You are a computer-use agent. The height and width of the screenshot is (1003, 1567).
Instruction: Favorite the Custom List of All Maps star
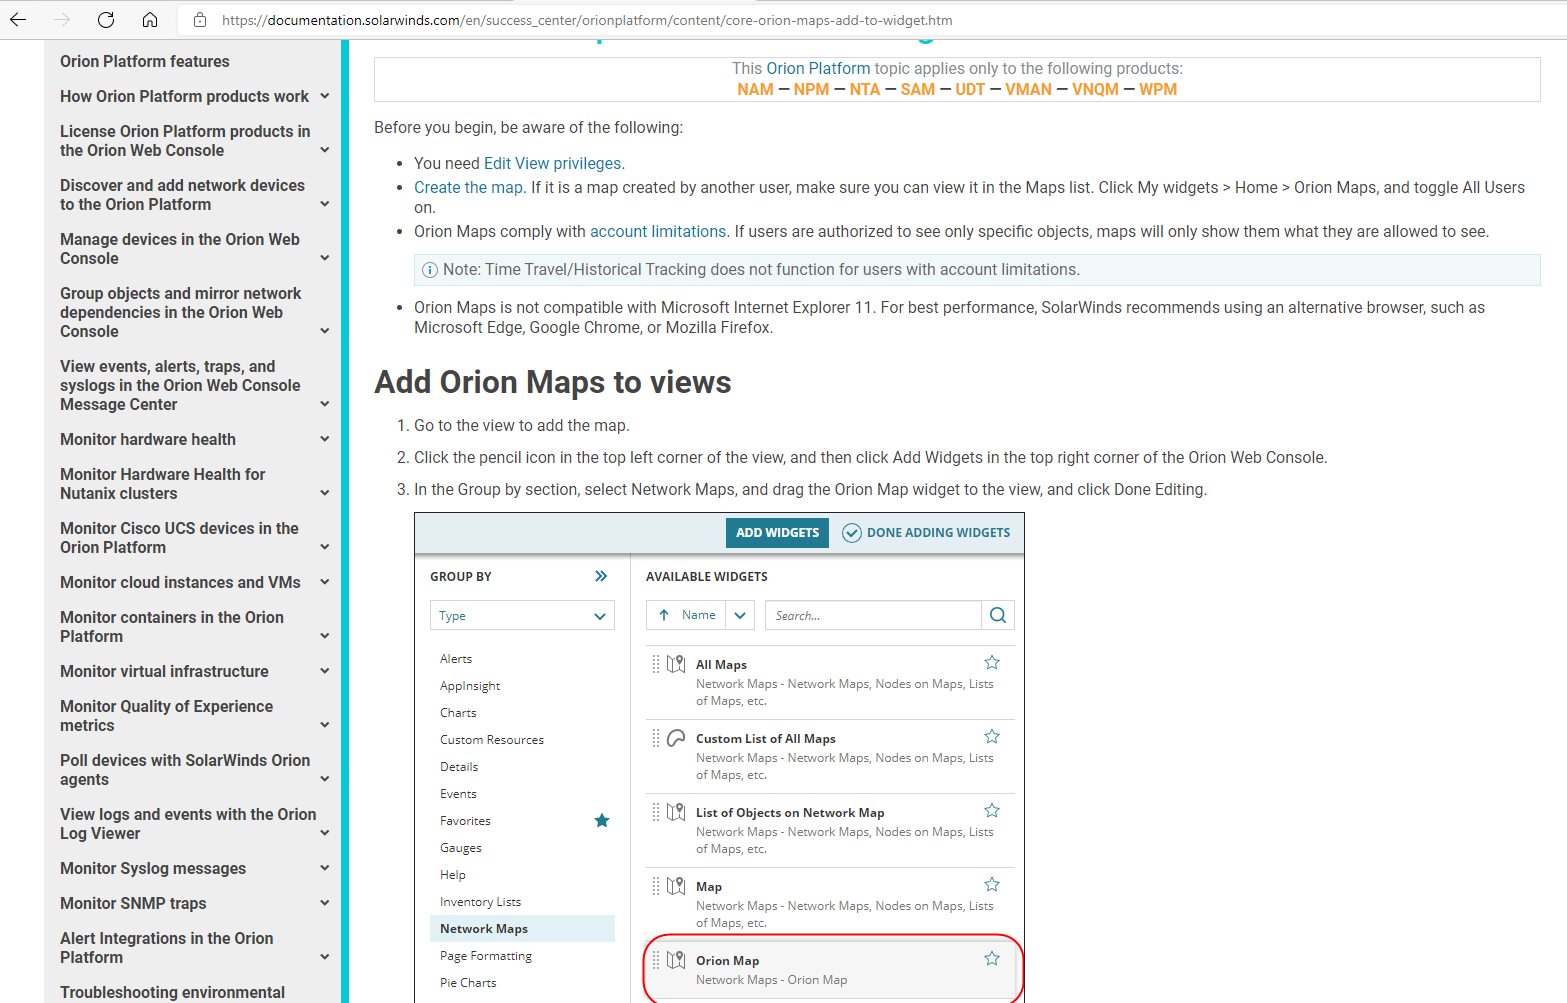[x=992, y=736]
